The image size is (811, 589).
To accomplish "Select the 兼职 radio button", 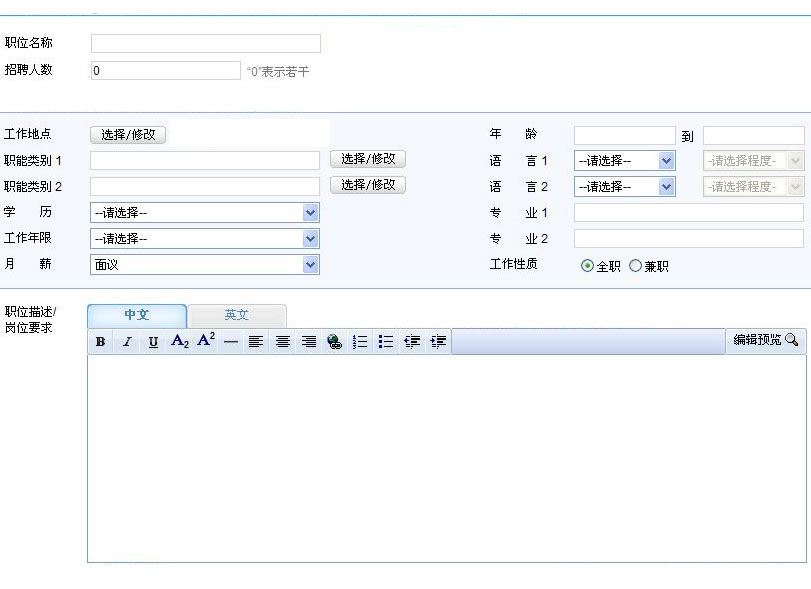I will coord(635,266).
